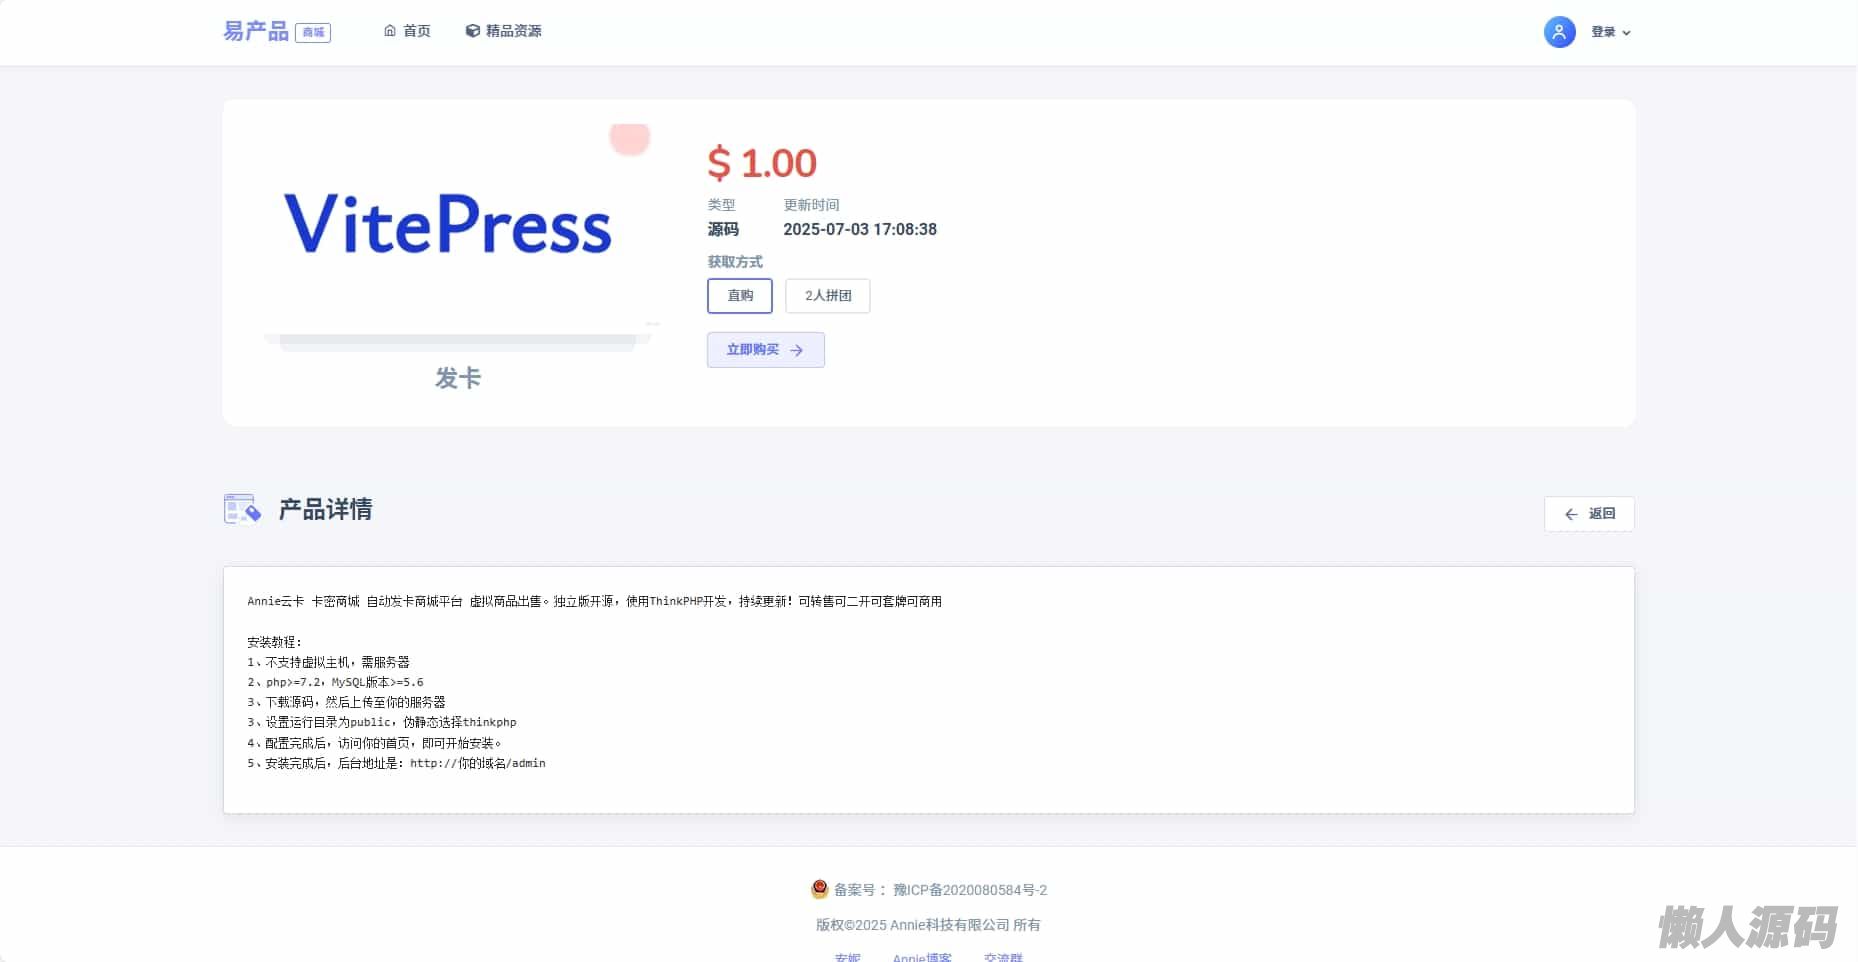Click the 产品详情 section heading
The image size is (1858, 962).
click(x=325, y=509)
